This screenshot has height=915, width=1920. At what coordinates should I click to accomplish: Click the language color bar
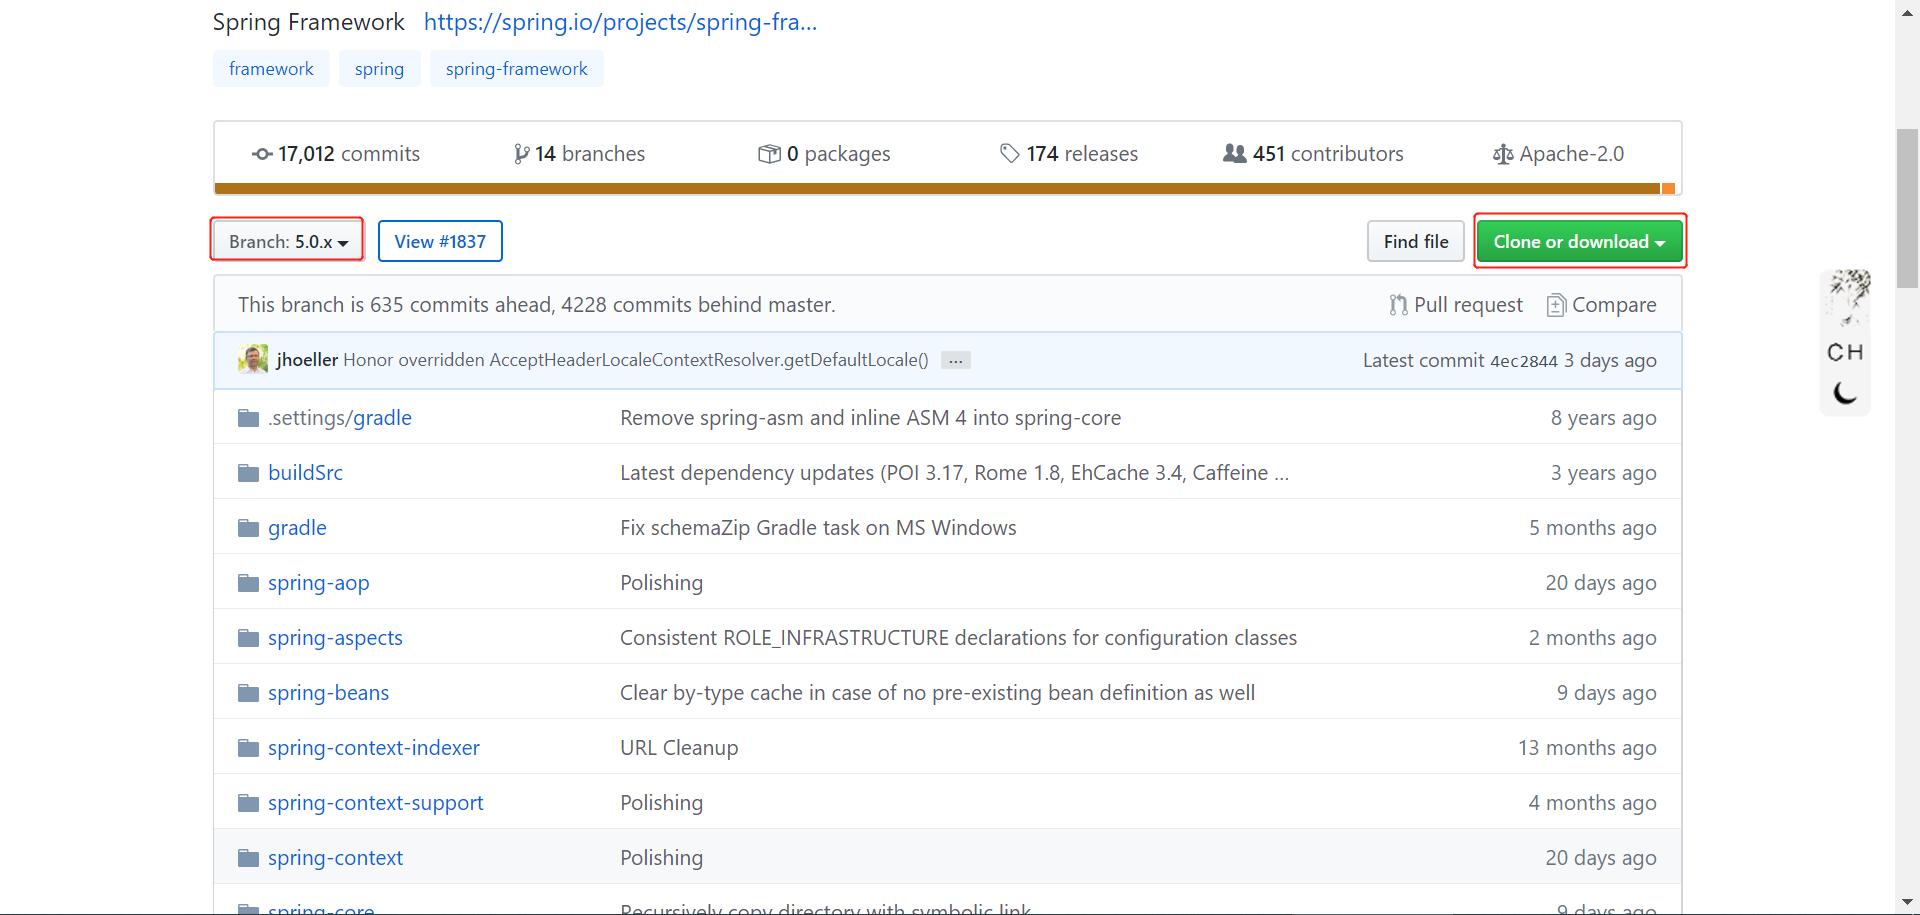click(x=937, y=188)
